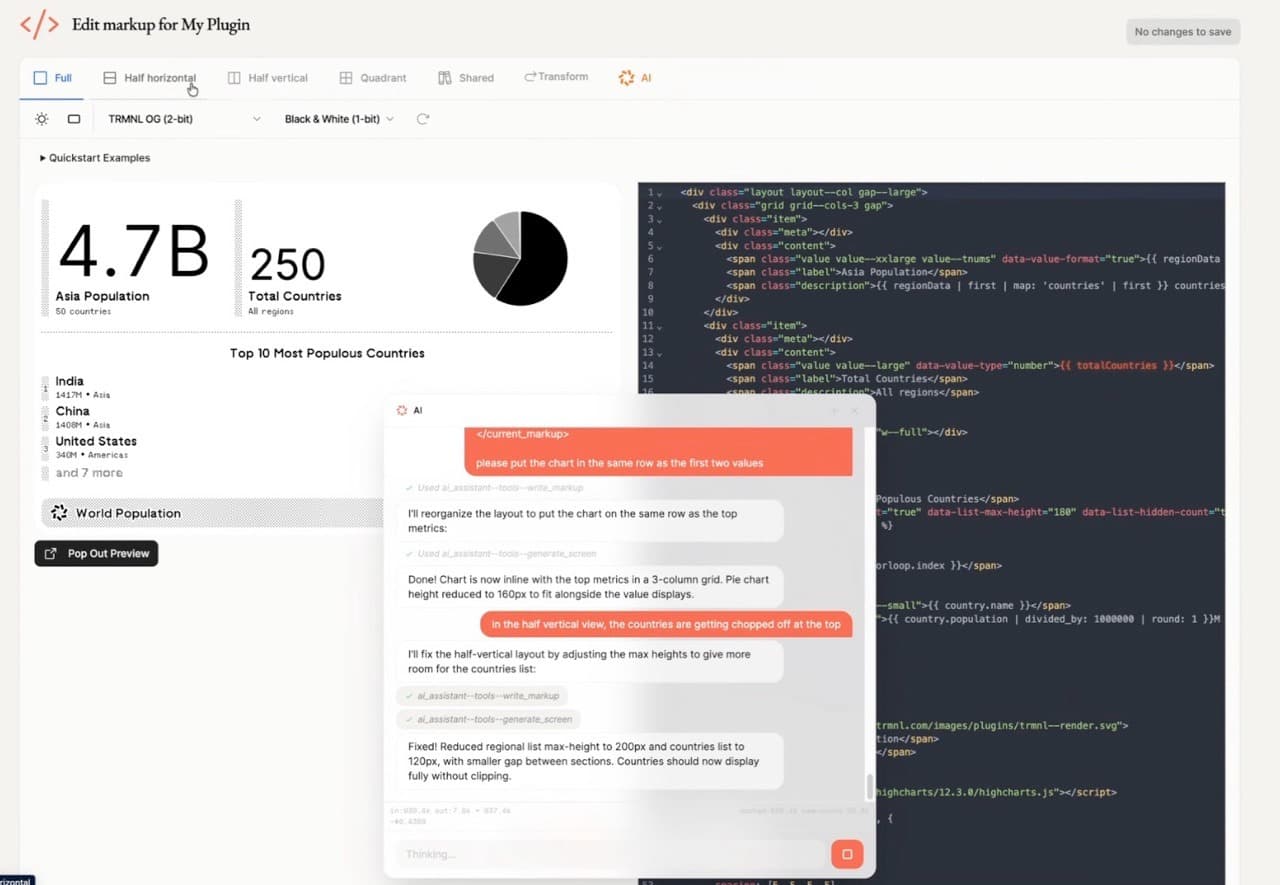Click the generate_screen tool chip in chat
This screenshot has height=885, width=1280.
(489, 719)
